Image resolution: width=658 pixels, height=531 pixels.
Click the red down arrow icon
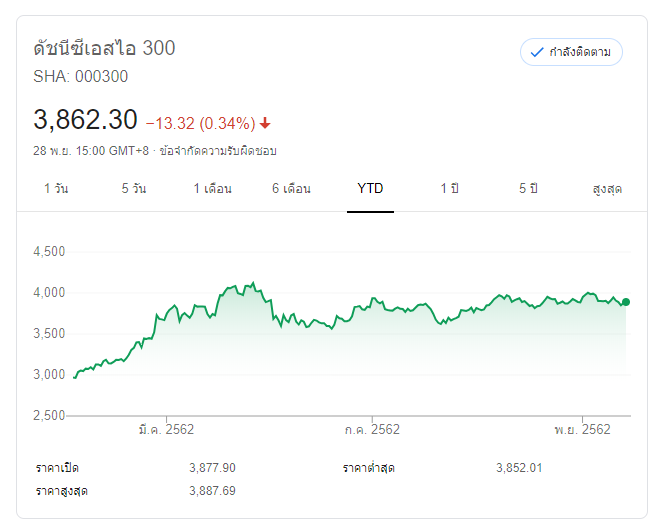[265, 124]
